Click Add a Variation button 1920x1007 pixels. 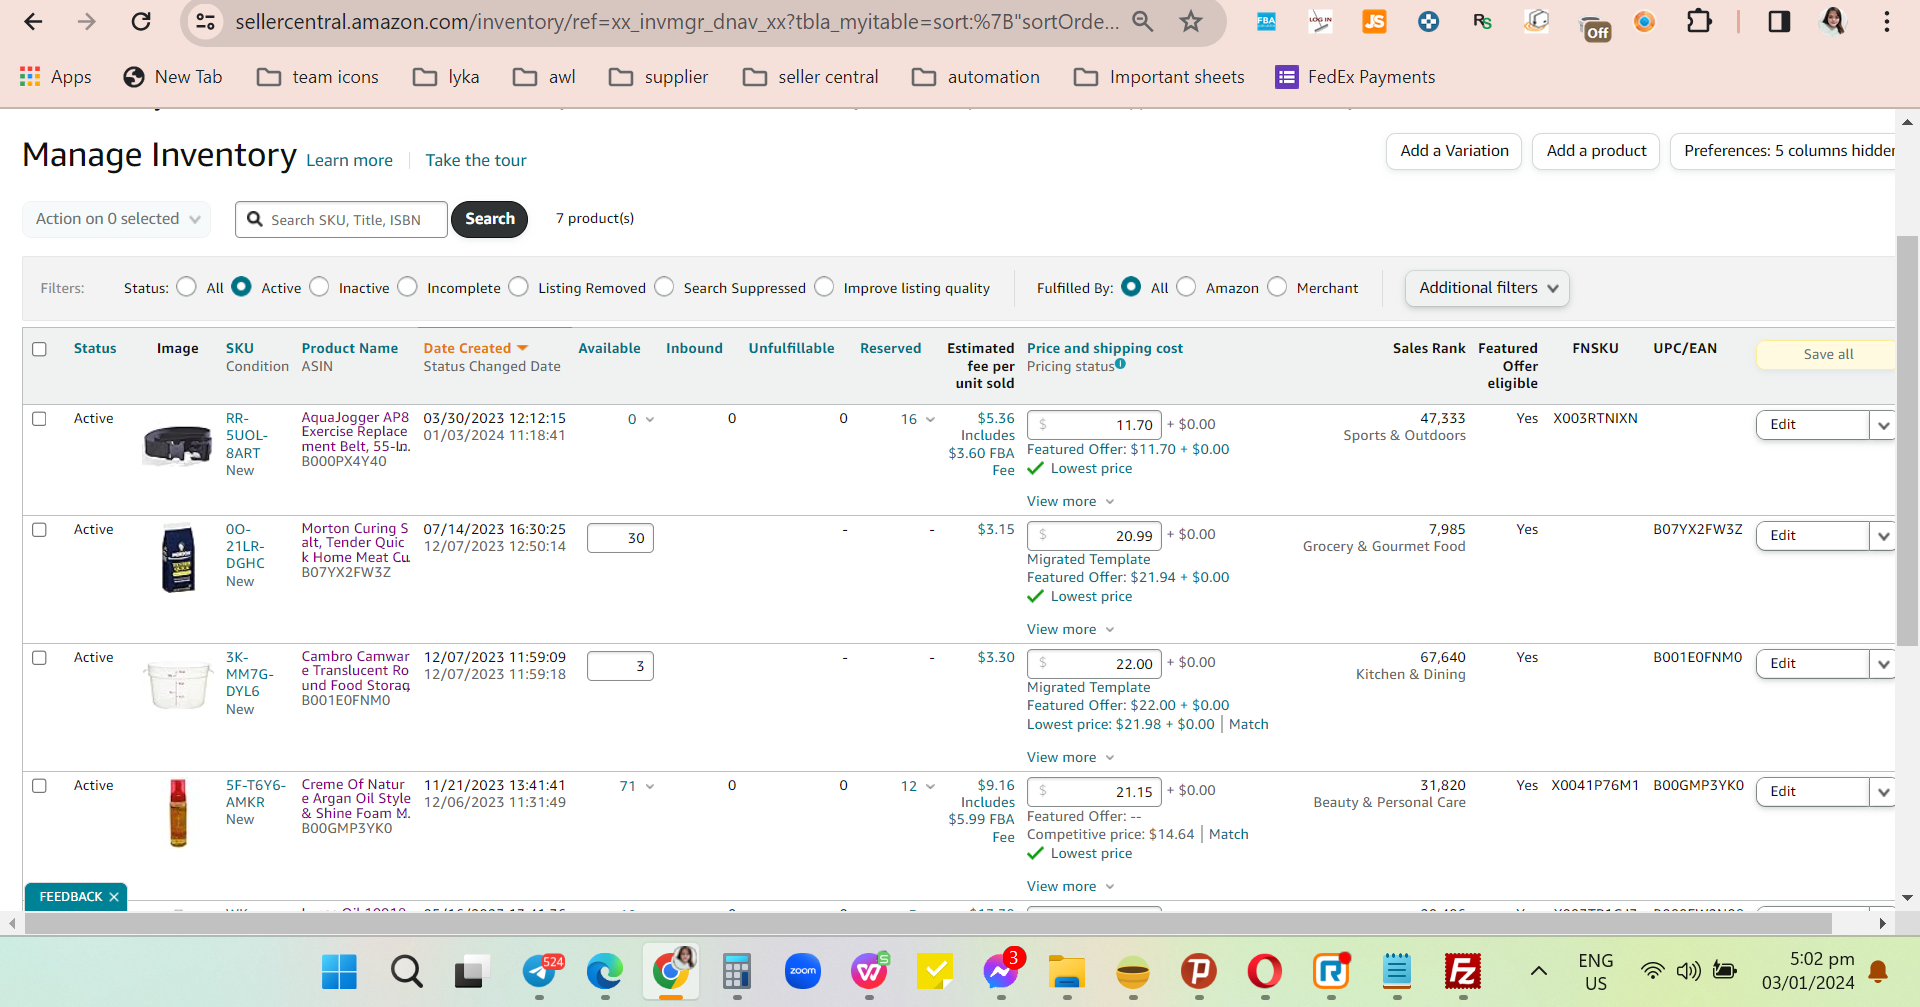click(x=1454, y=151)
